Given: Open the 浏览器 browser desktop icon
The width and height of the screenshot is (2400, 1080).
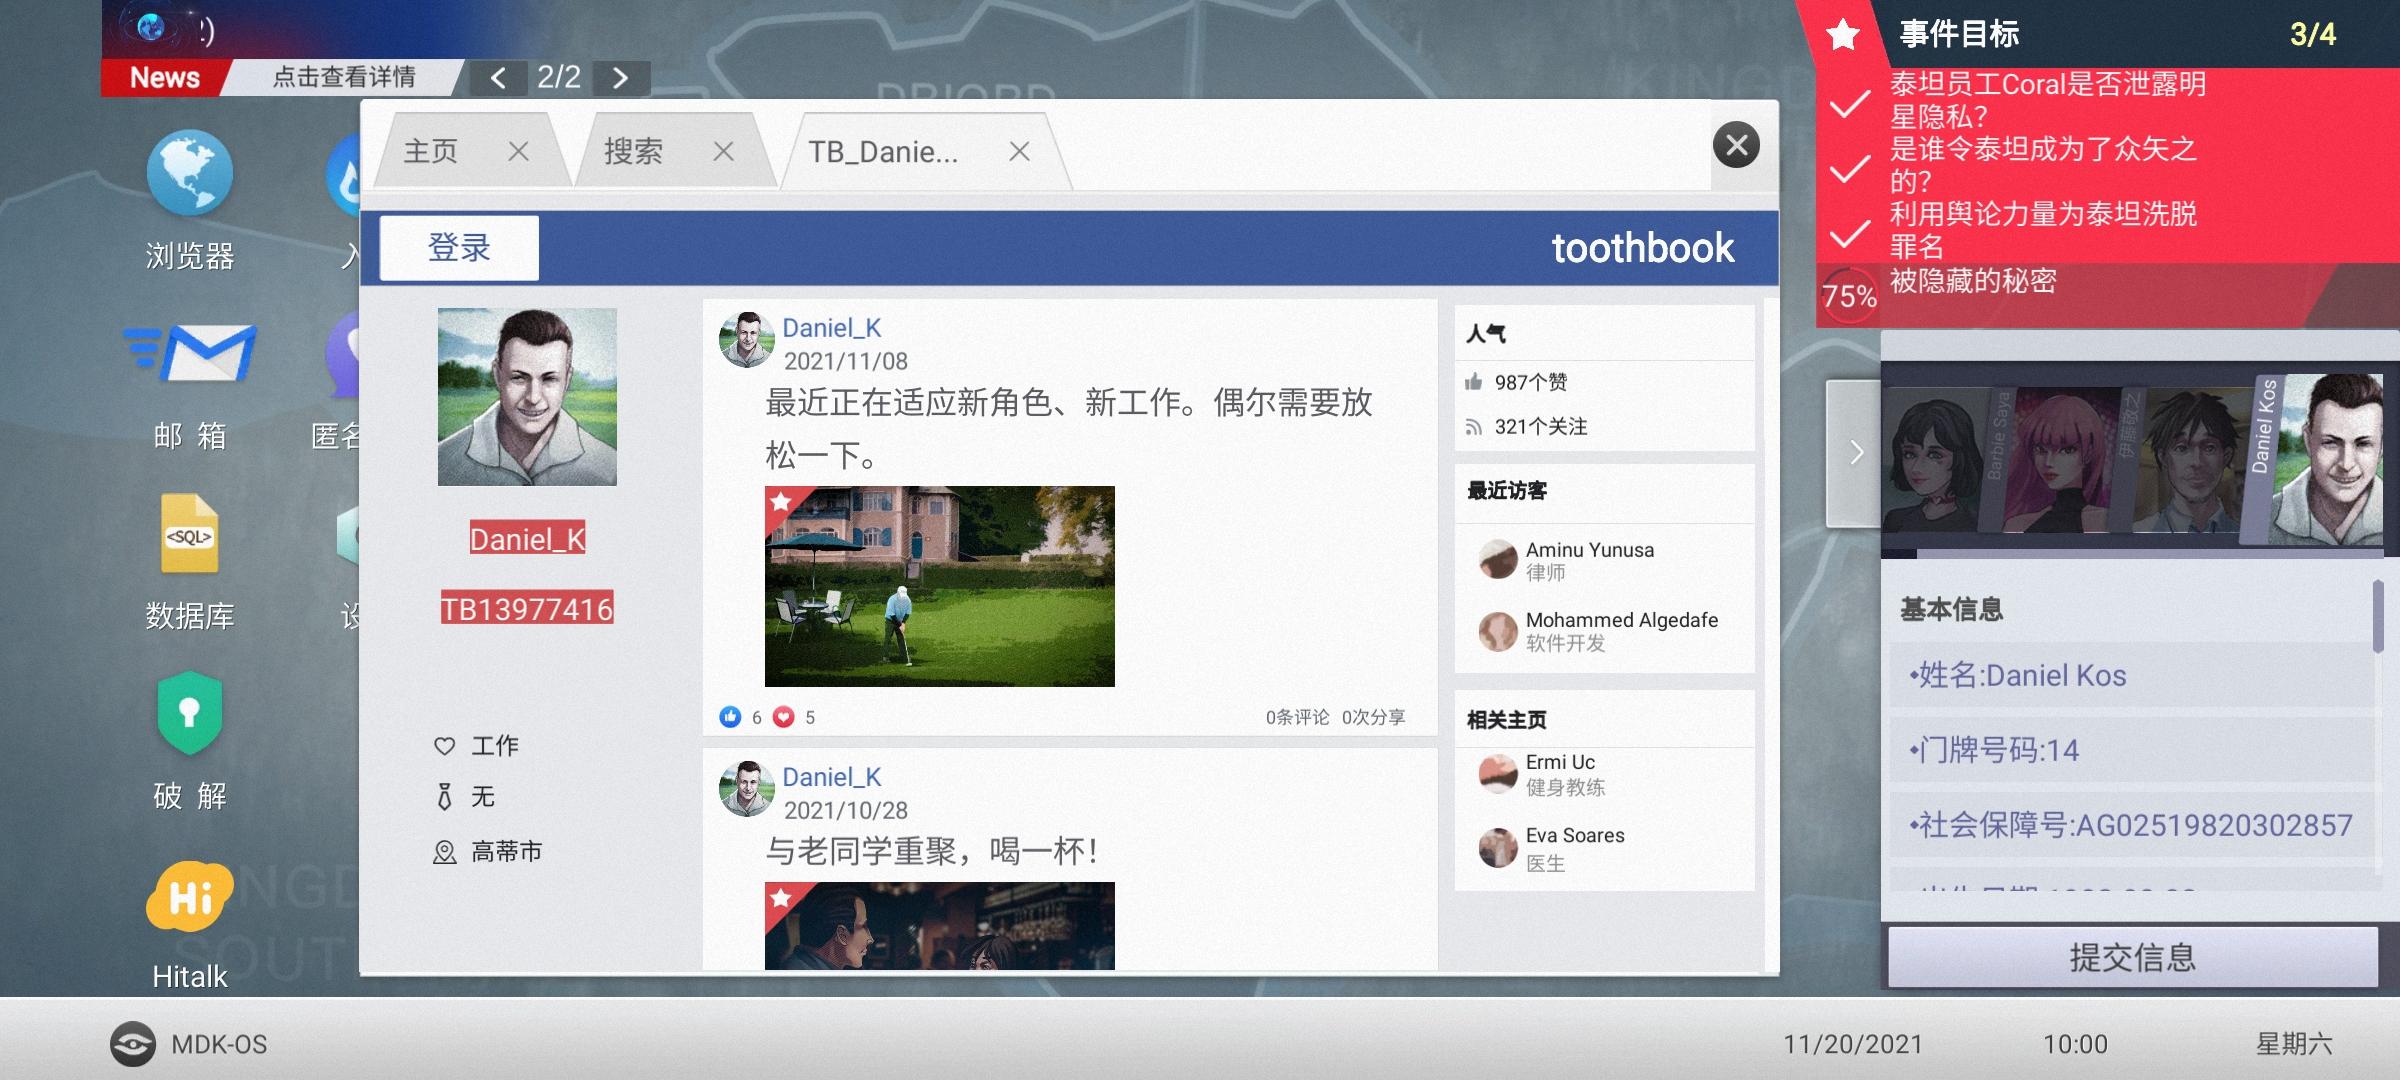Looking at the screenshot, I should [x=189, y=173].
